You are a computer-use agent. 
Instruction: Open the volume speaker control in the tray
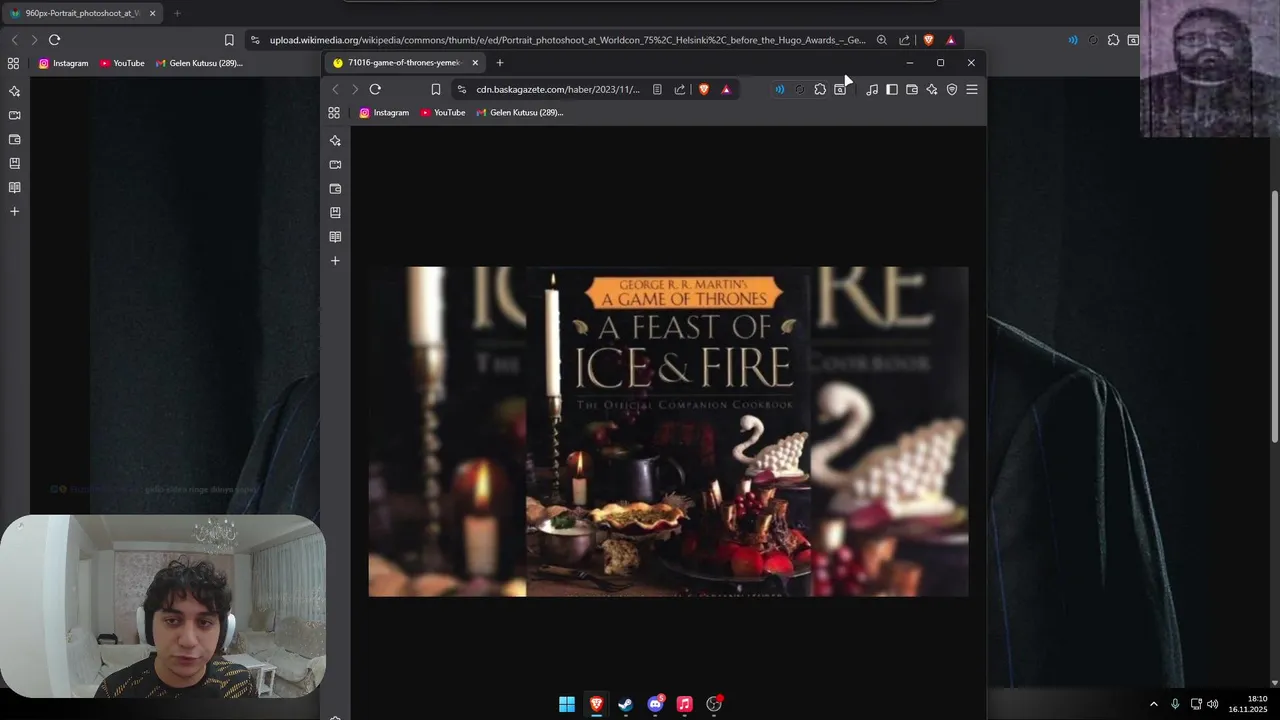(1213, 704)
